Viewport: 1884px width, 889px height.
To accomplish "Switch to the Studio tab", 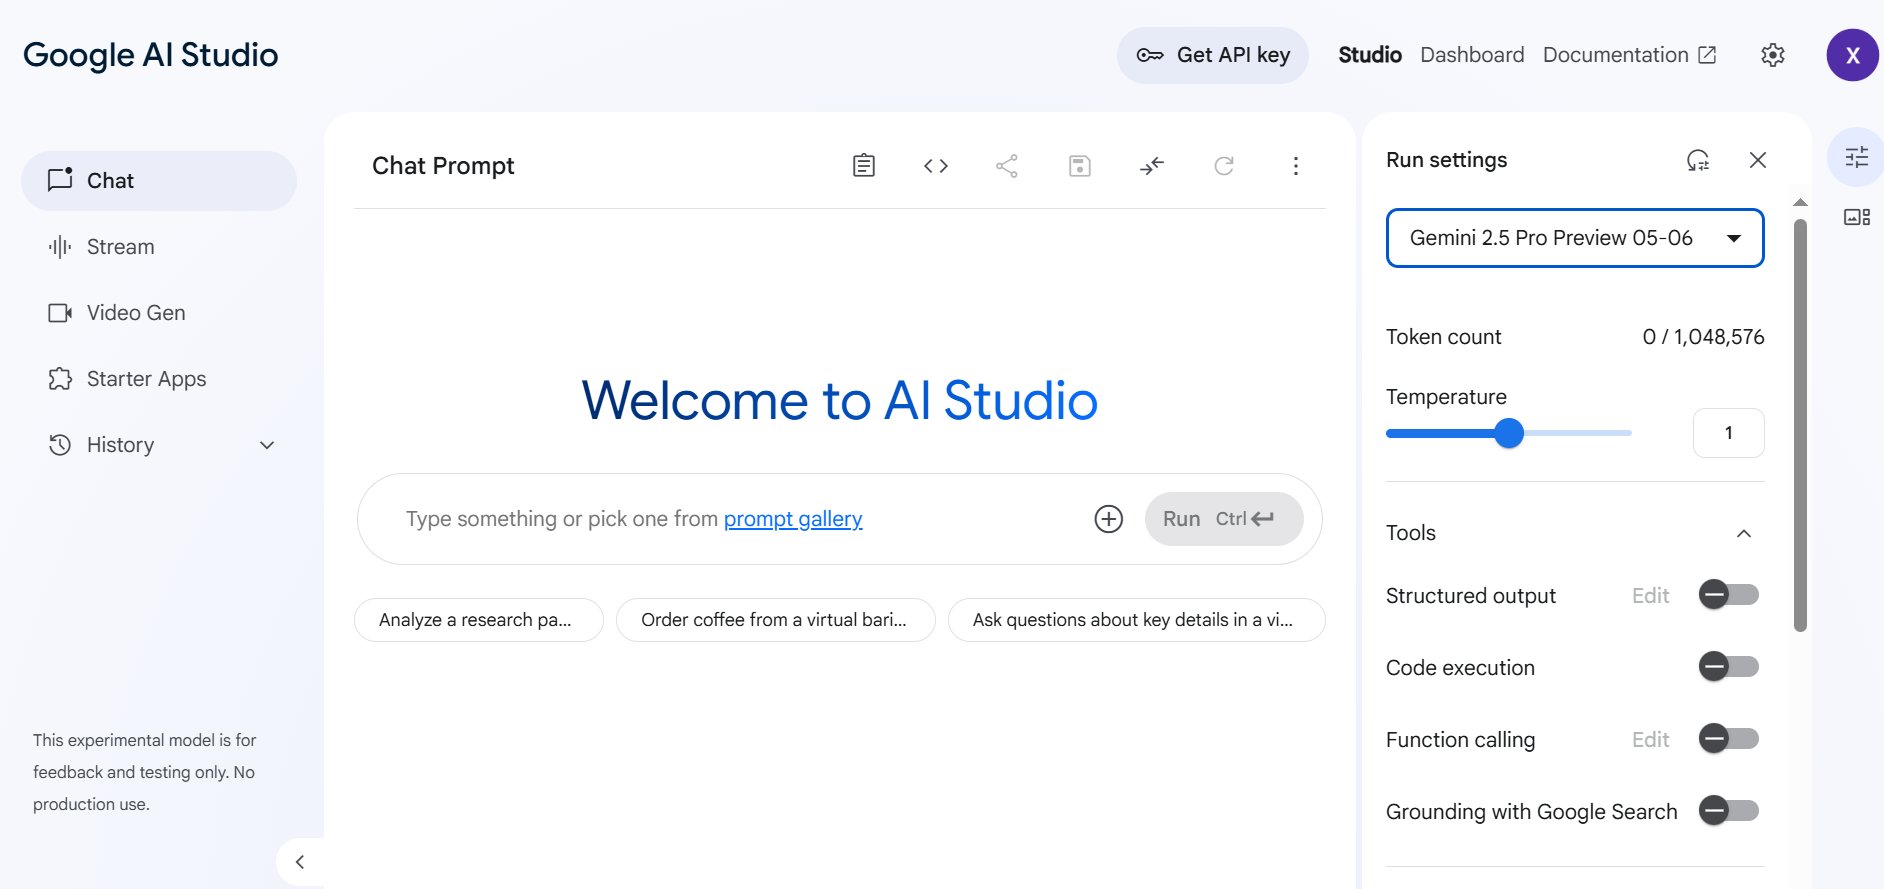I will [1370, 55].
